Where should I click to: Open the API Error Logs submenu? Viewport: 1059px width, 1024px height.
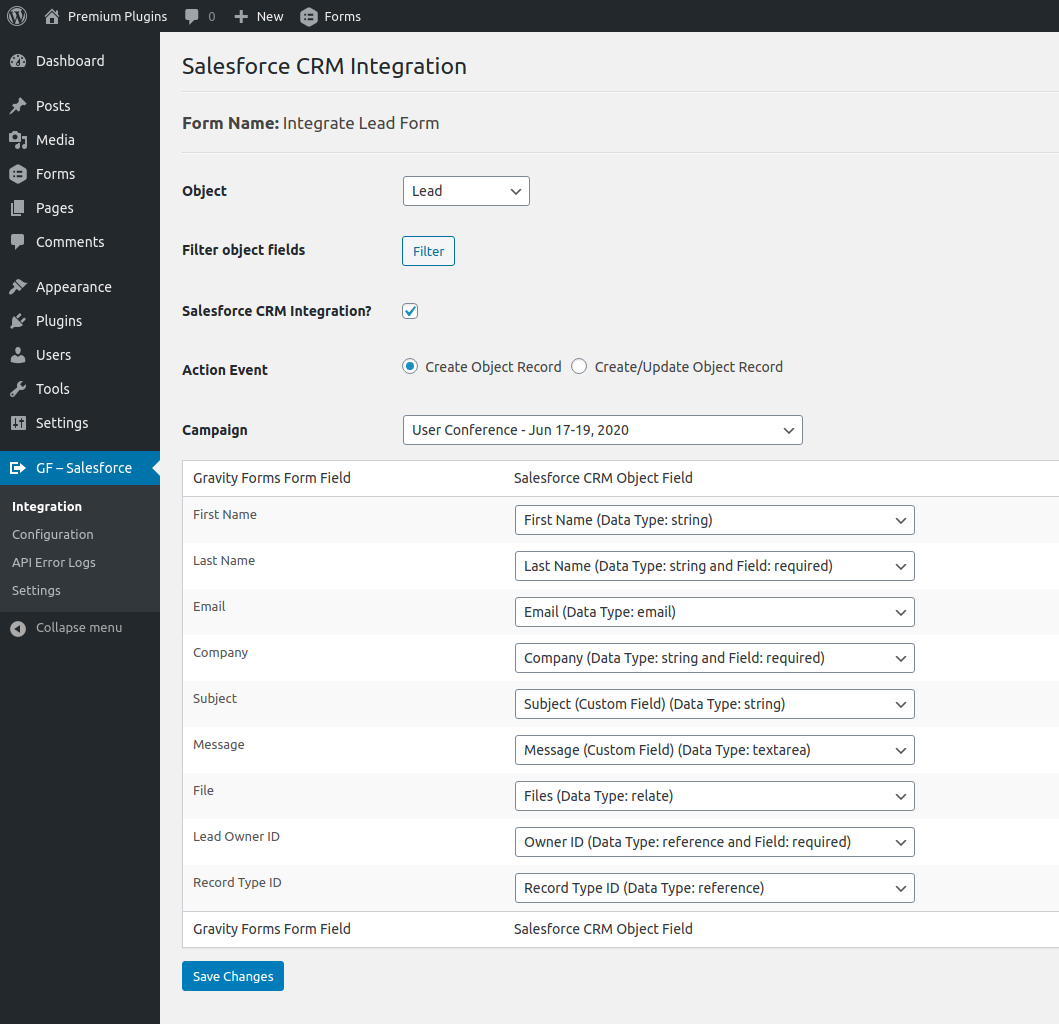click(54, 563)
